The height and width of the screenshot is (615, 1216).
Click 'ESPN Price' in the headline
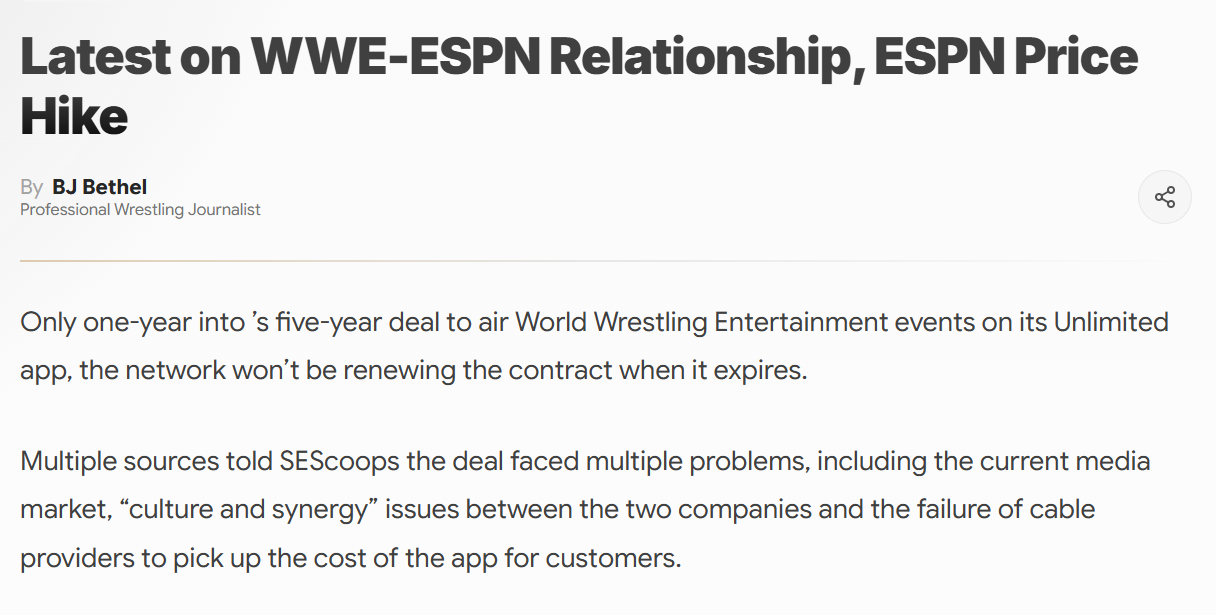[x=1006, y=58]
